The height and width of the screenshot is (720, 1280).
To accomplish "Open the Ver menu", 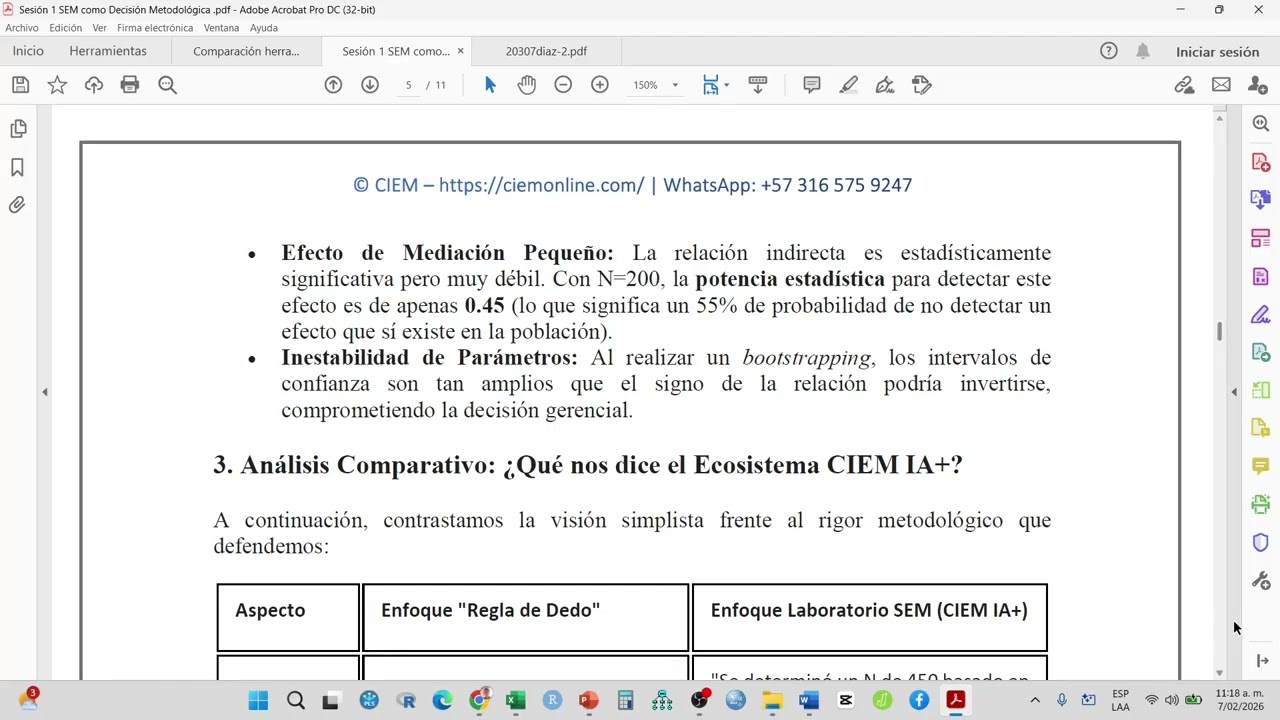I will [x=99, y=28].
